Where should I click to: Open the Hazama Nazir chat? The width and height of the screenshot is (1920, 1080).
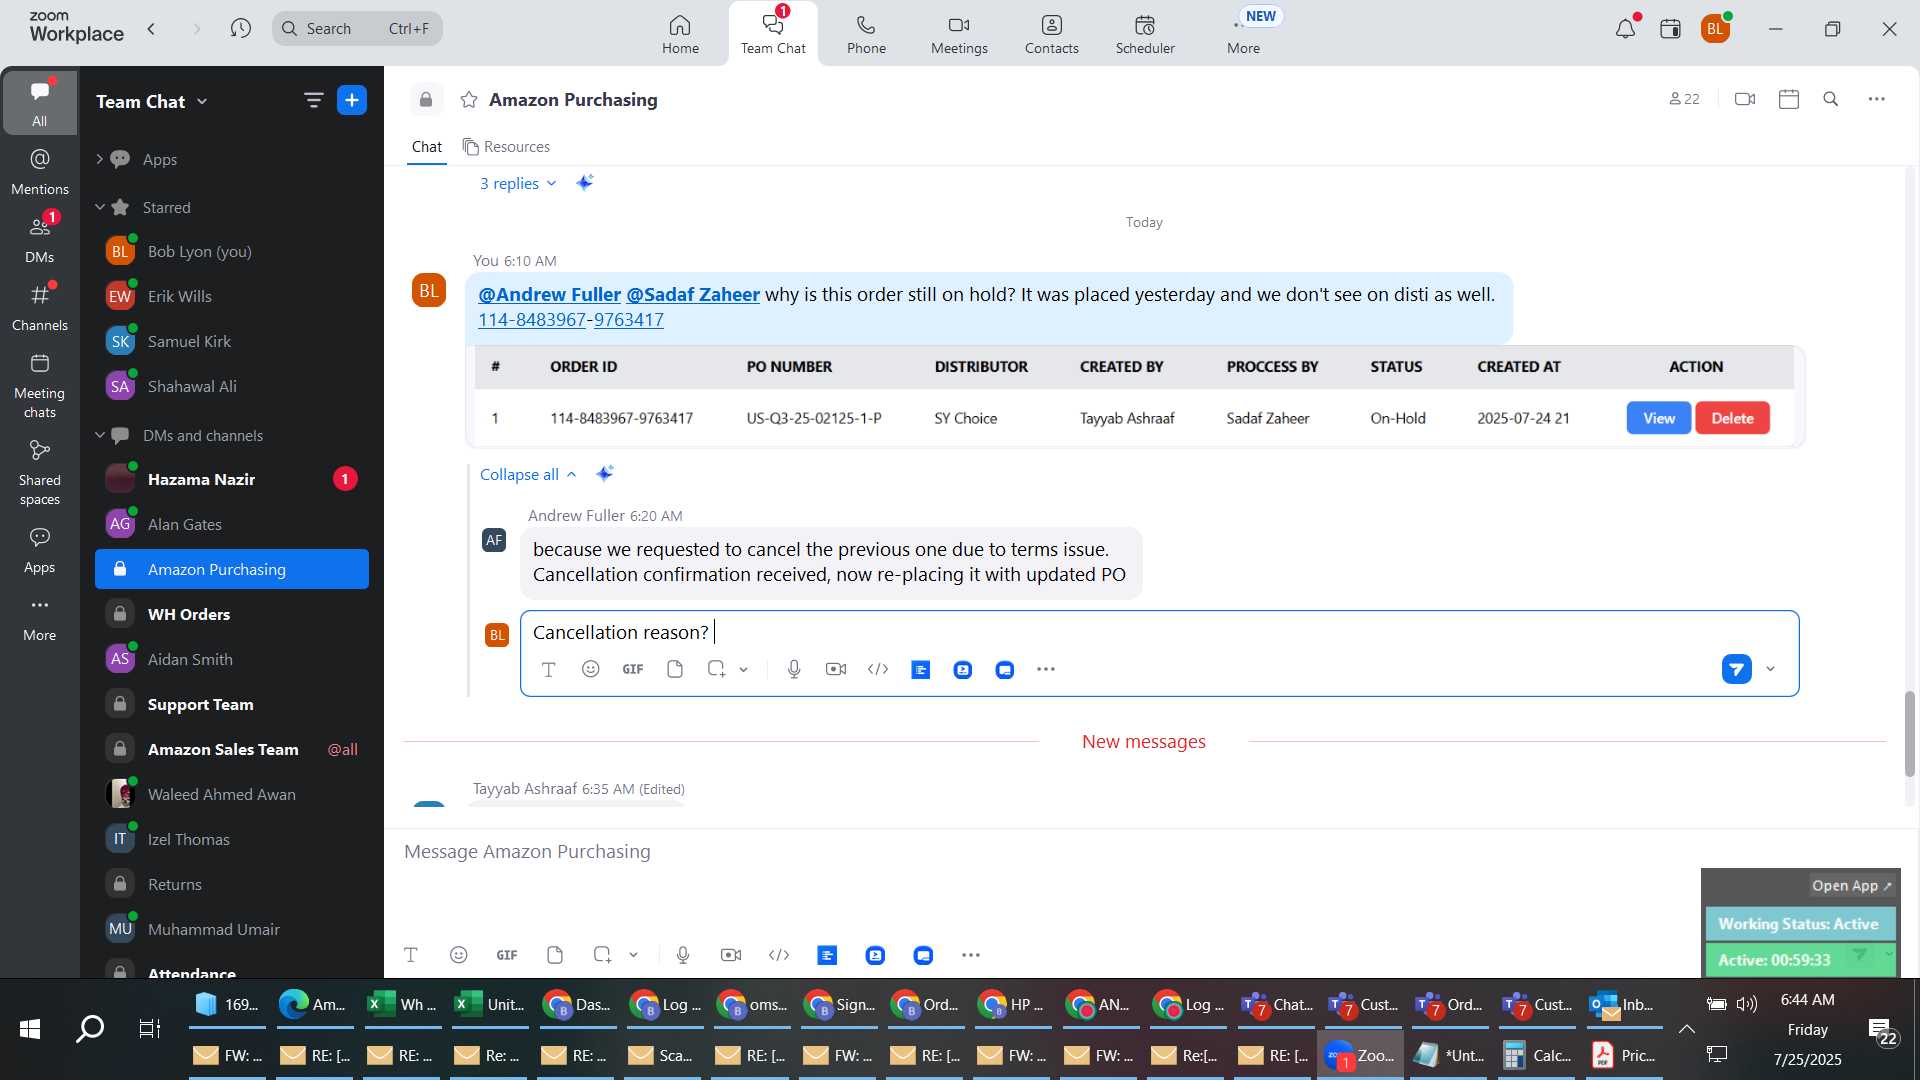[x=232, y=479]
